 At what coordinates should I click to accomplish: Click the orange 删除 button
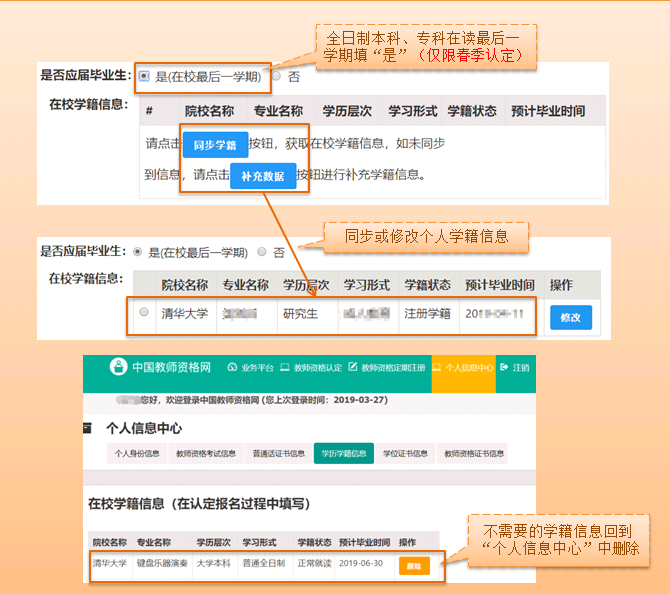[x=413, y=565]
